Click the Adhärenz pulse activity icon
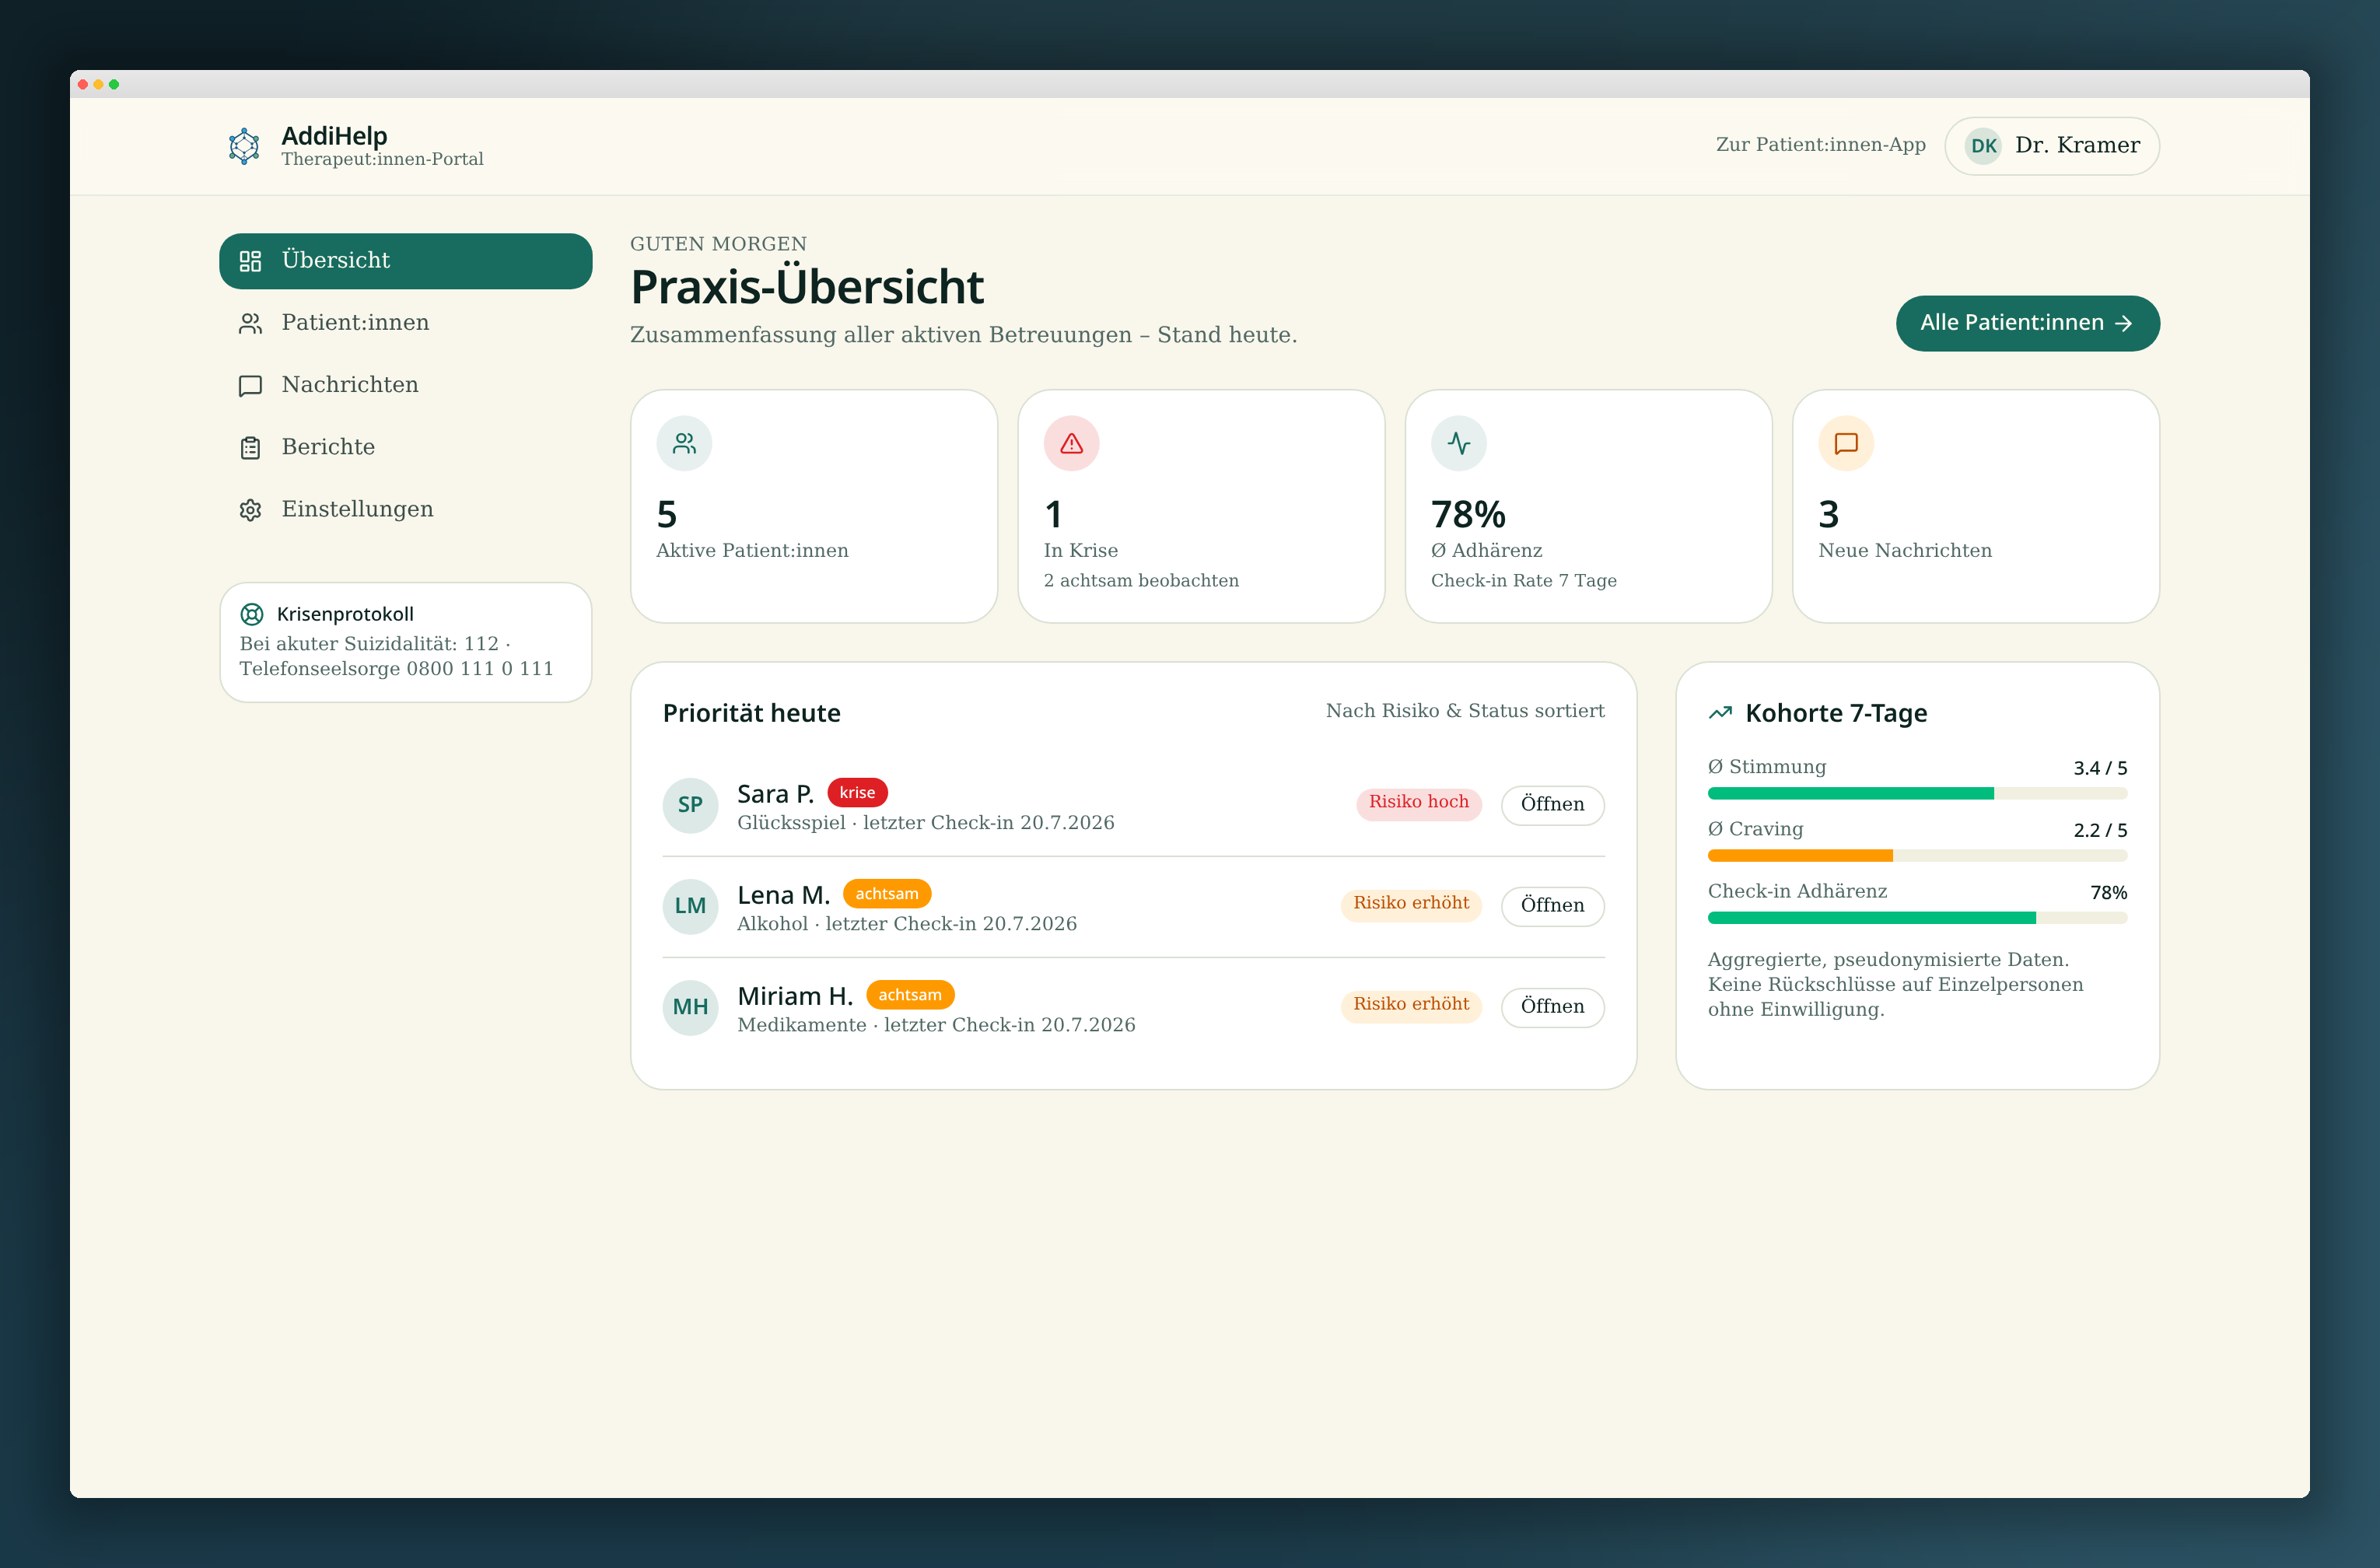 point(1458,443)
